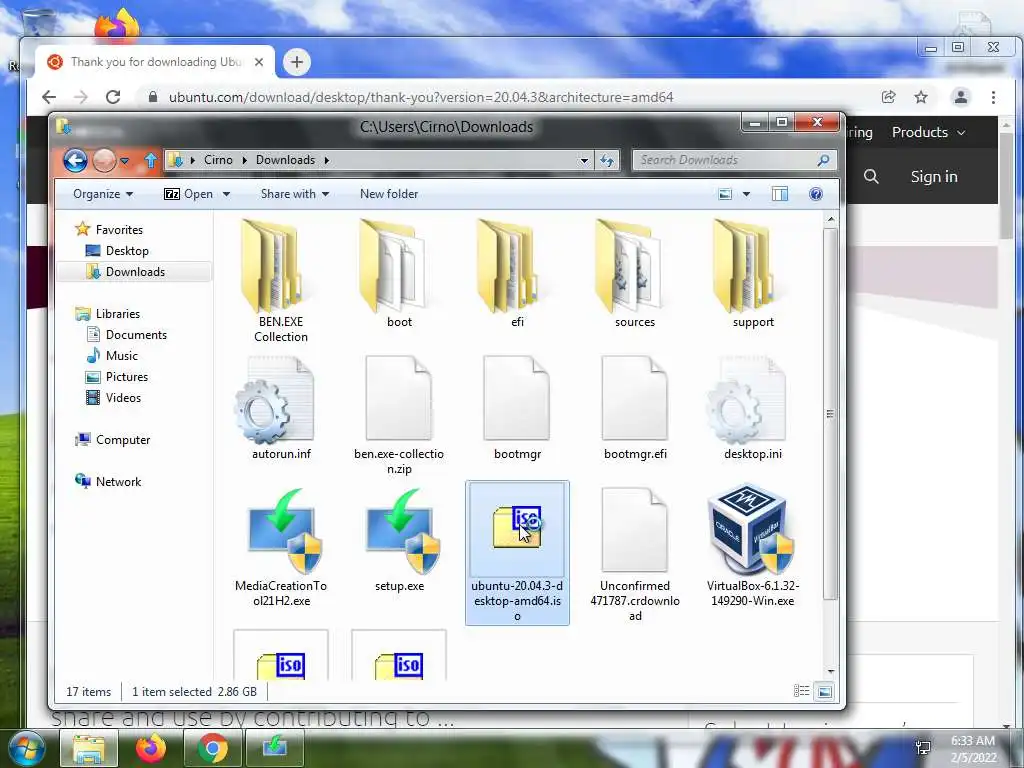Close the Ubuntu download tab
1024x768 pixels.
pos(259,62)
